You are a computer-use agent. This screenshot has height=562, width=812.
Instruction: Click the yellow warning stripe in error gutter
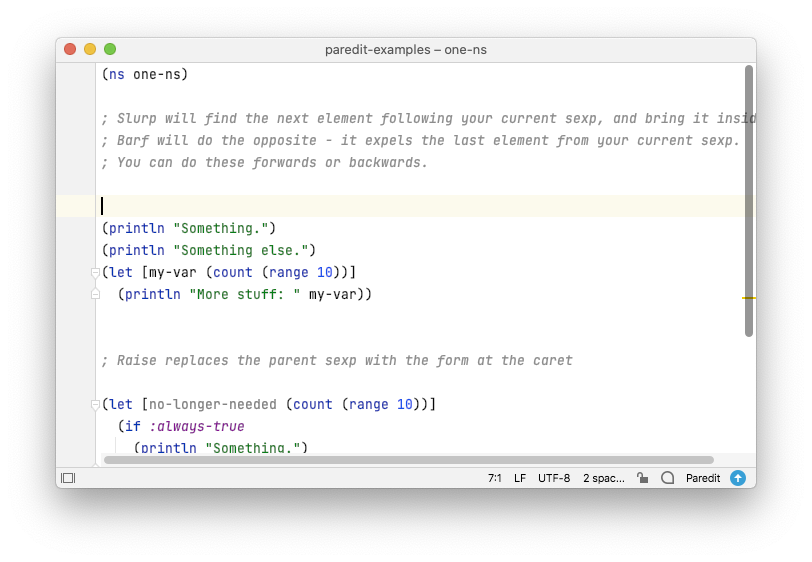(749, 298)
